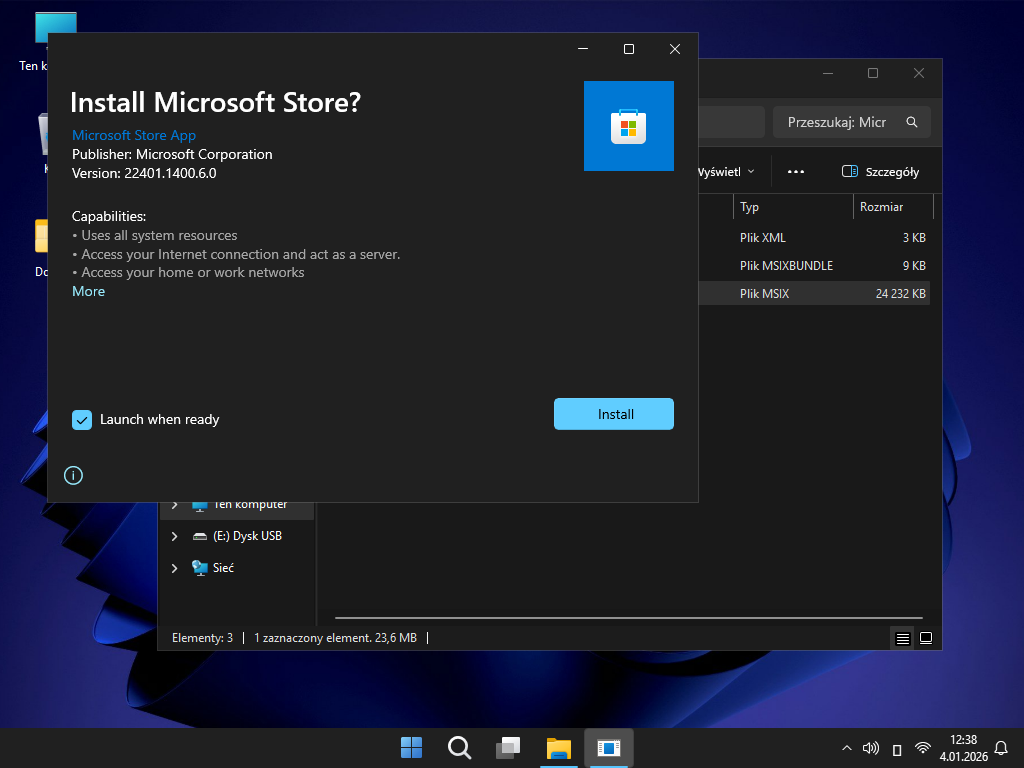Open the Wyświetl view dropdown
This screenshot has height=768, width=1024.
pos(727,172)
